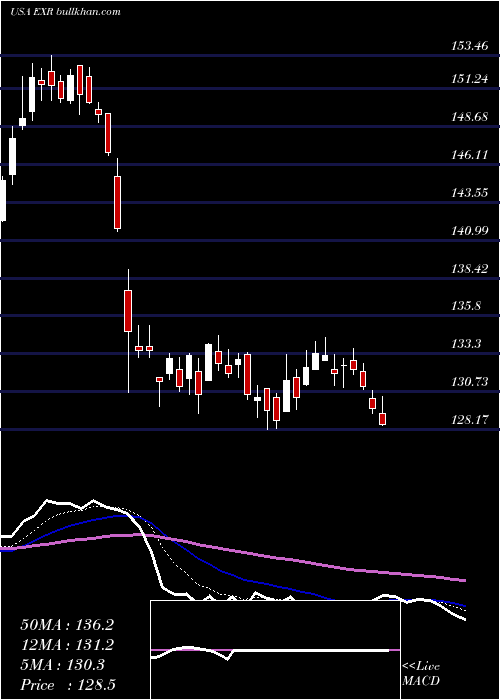Click the Price : 128.5 reading
This screenshot has height=700, width=500.
pos(68,685)
